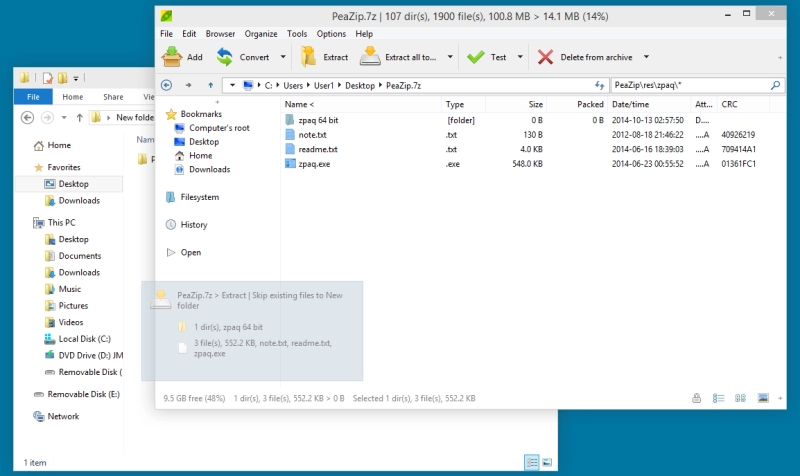Select the note.txt file
This screenshot has width=800, height=476.
(x=312, y=135)
